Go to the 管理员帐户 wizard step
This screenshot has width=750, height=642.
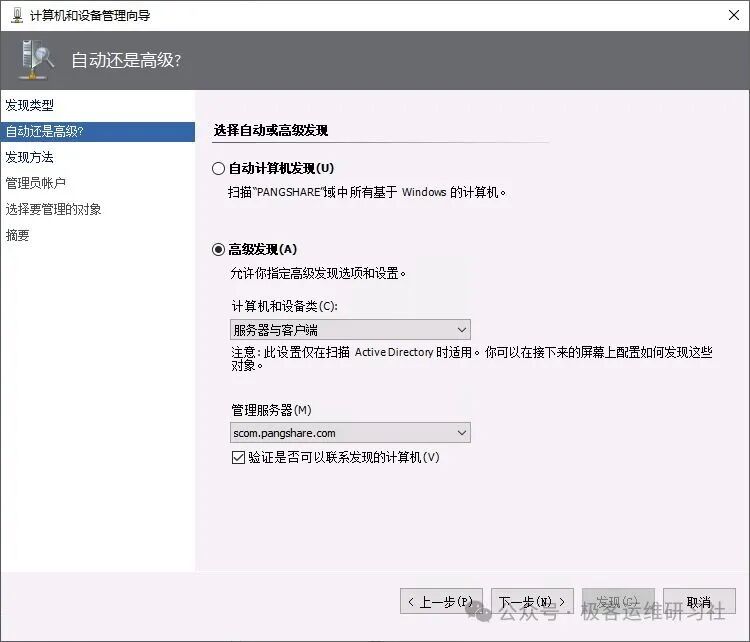pos(36,183)
